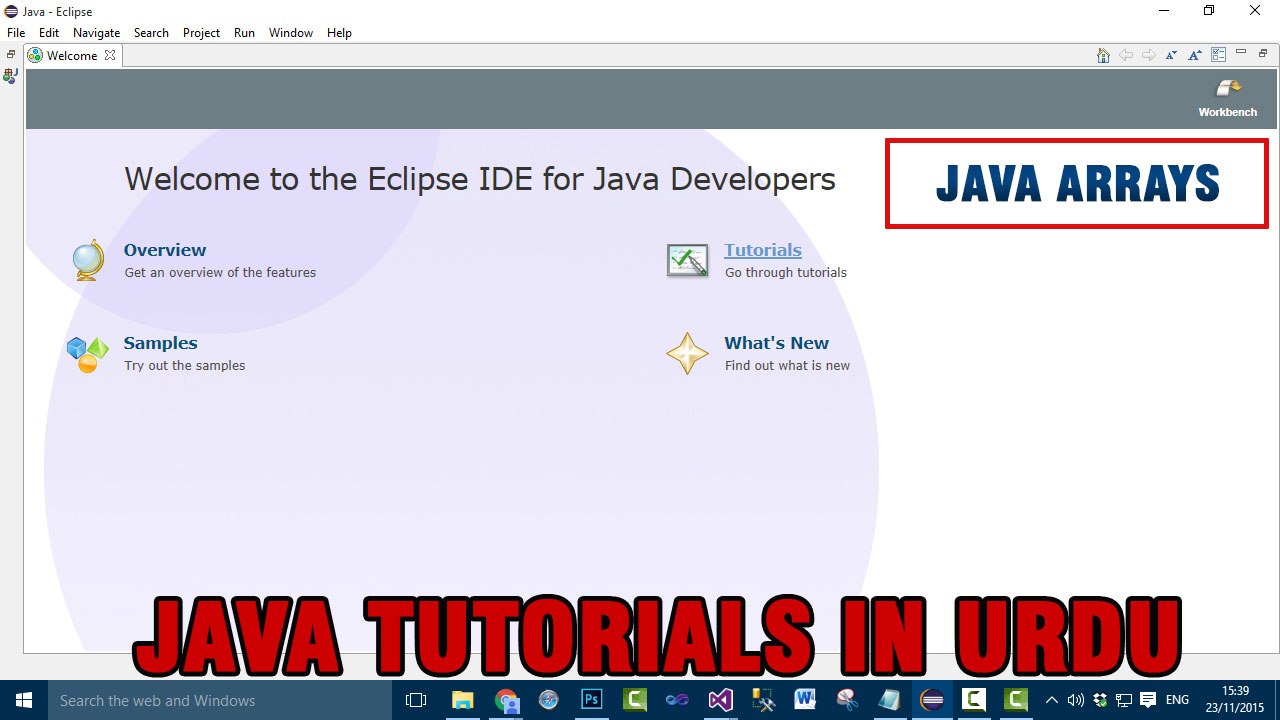Image resolution: width=1280 pixels, height=720 pixels.
Task: Open Task View in the taskbar
Action: (416, 700)
